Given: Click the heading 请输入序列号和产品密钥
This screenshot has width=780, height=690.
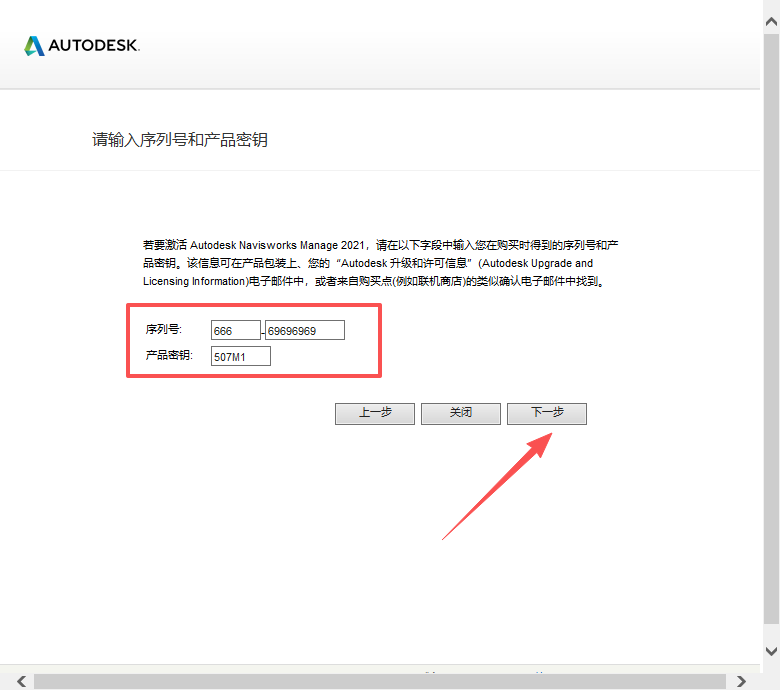Looking at the screenshot, I should click(x=180, y=140).
